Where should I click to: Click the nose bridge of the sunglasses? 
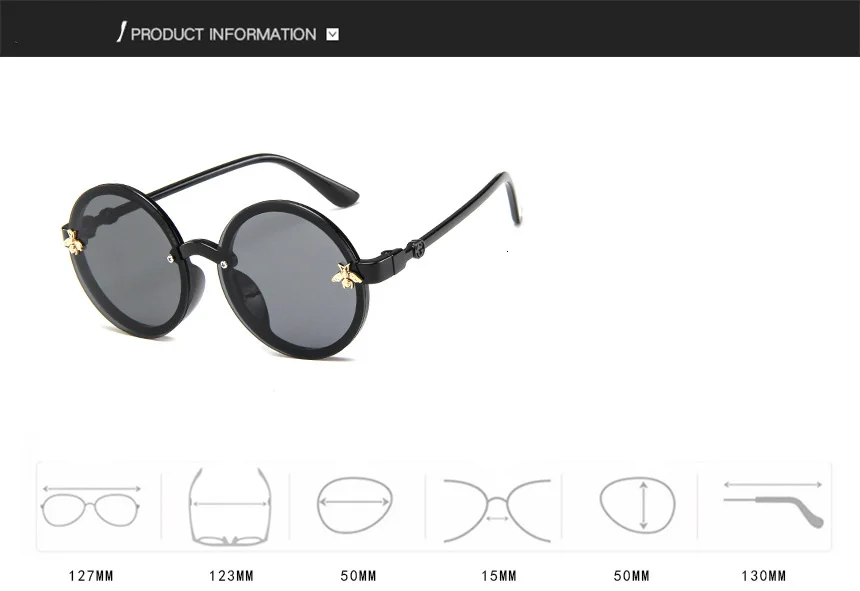click(x=198, y=249)
